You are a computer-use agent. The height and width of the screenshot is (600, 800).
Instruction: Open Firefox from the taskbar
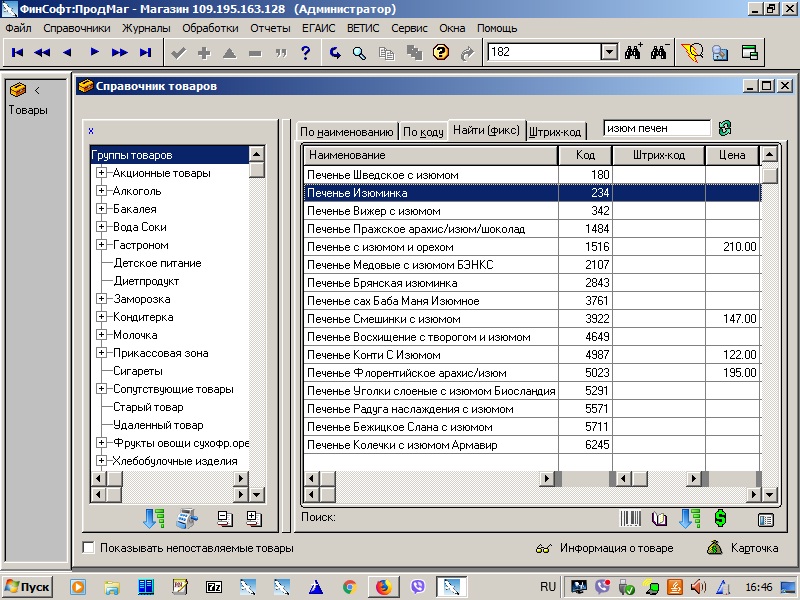pos(383,586)
